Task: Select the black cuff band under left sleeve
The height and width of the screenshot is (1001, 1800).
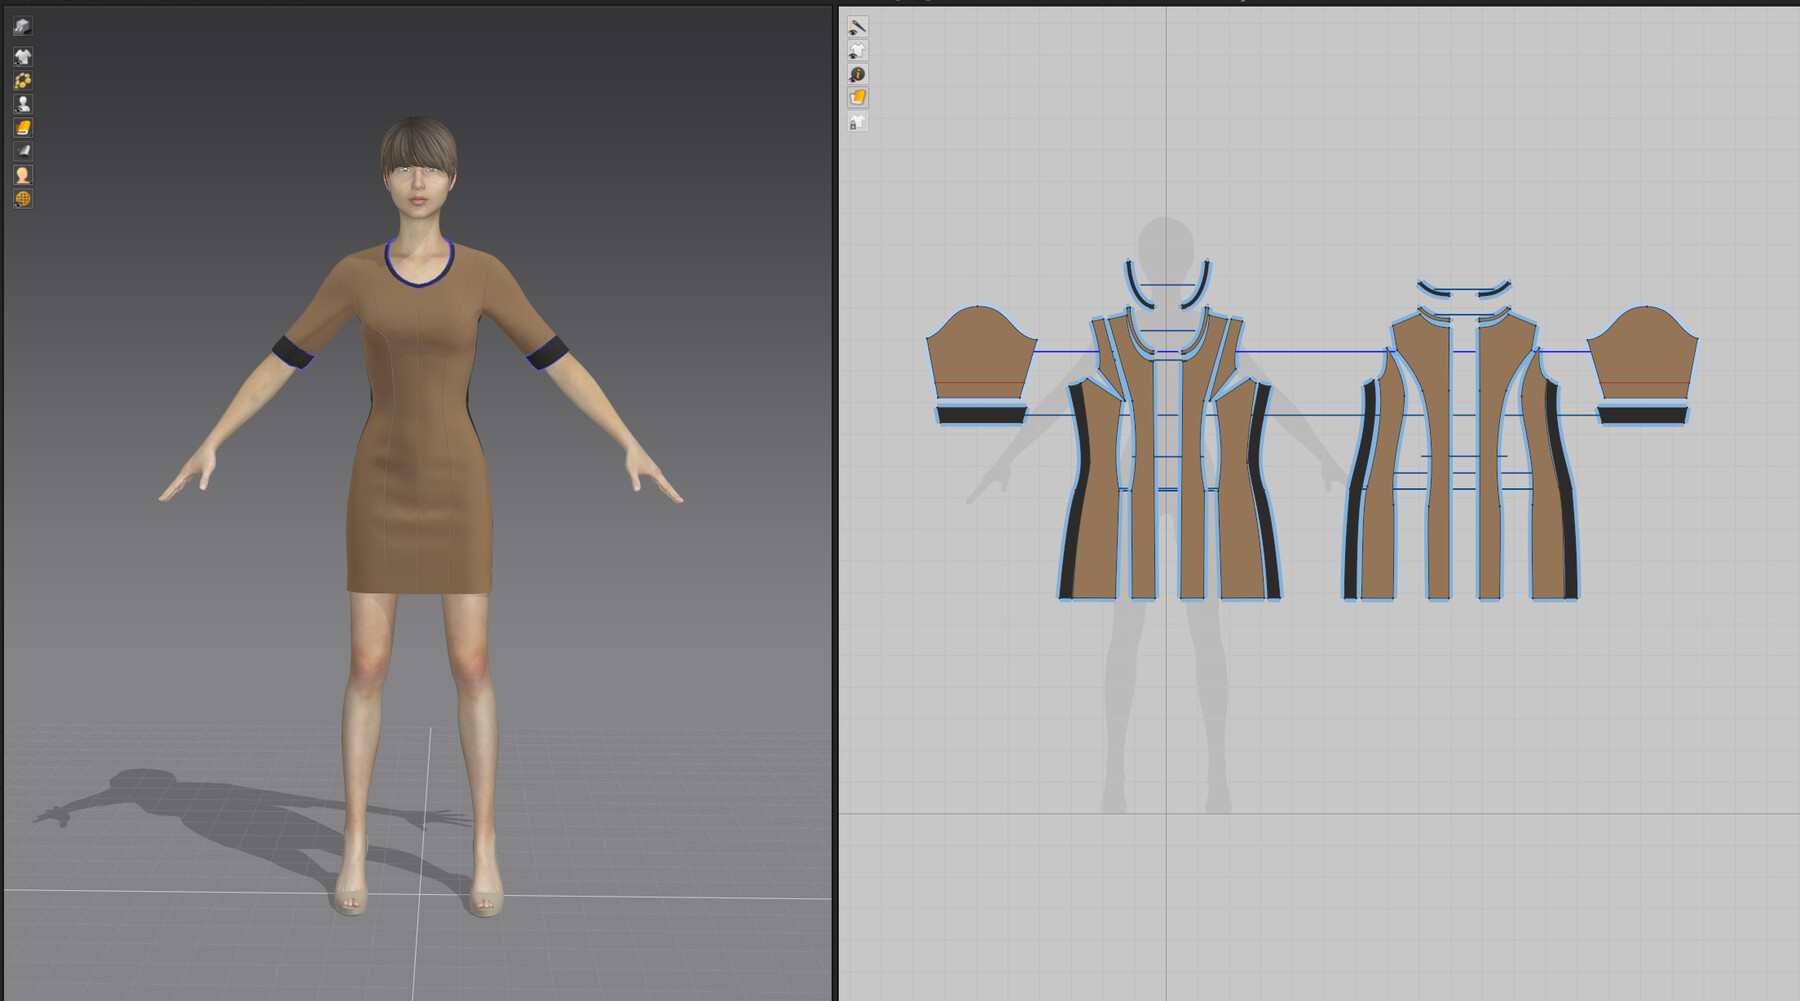Action: click(982, 415)
